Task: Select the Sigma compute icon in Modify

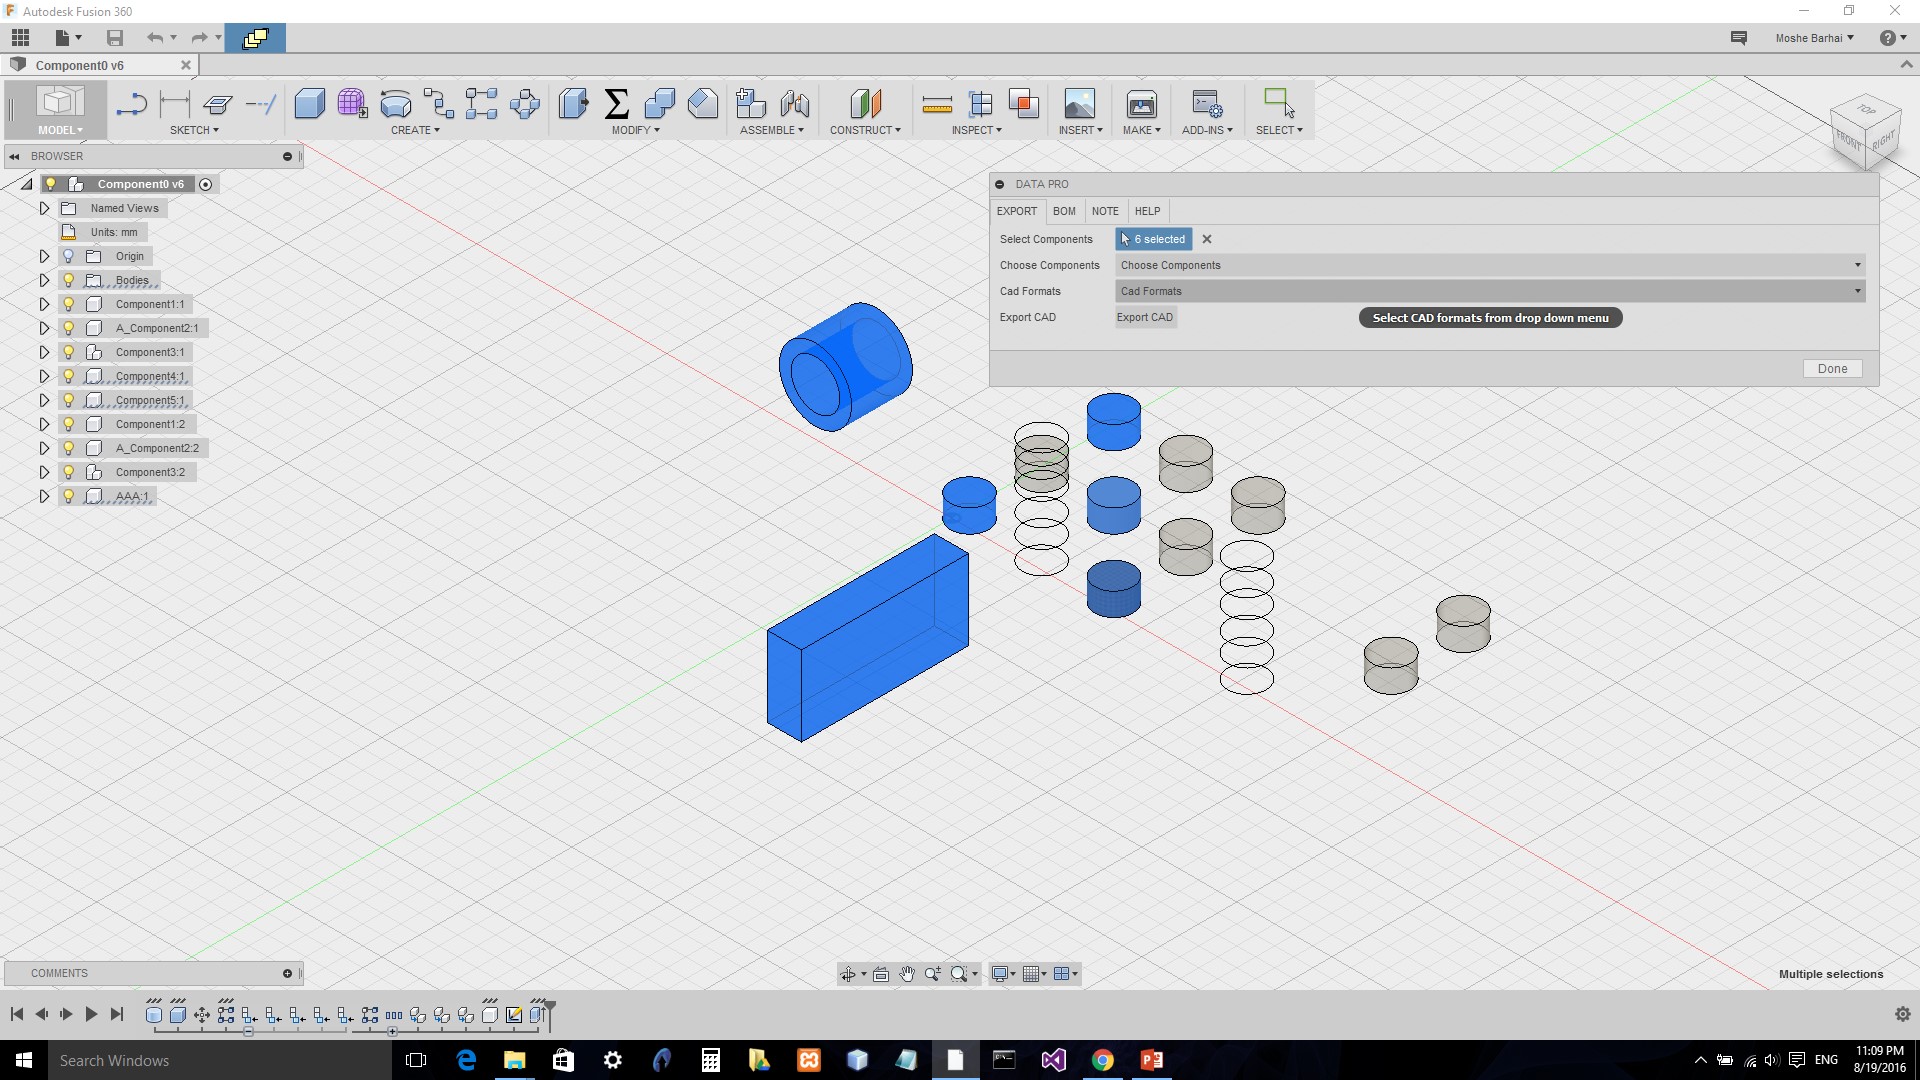Action: [x=617, y=103]
